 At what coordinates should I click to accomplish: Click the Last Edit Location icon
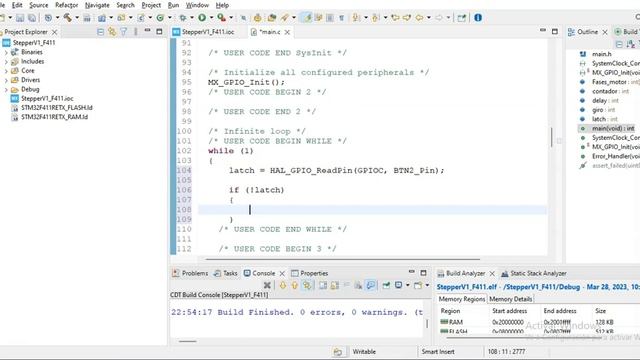click(x=395, y=18)
